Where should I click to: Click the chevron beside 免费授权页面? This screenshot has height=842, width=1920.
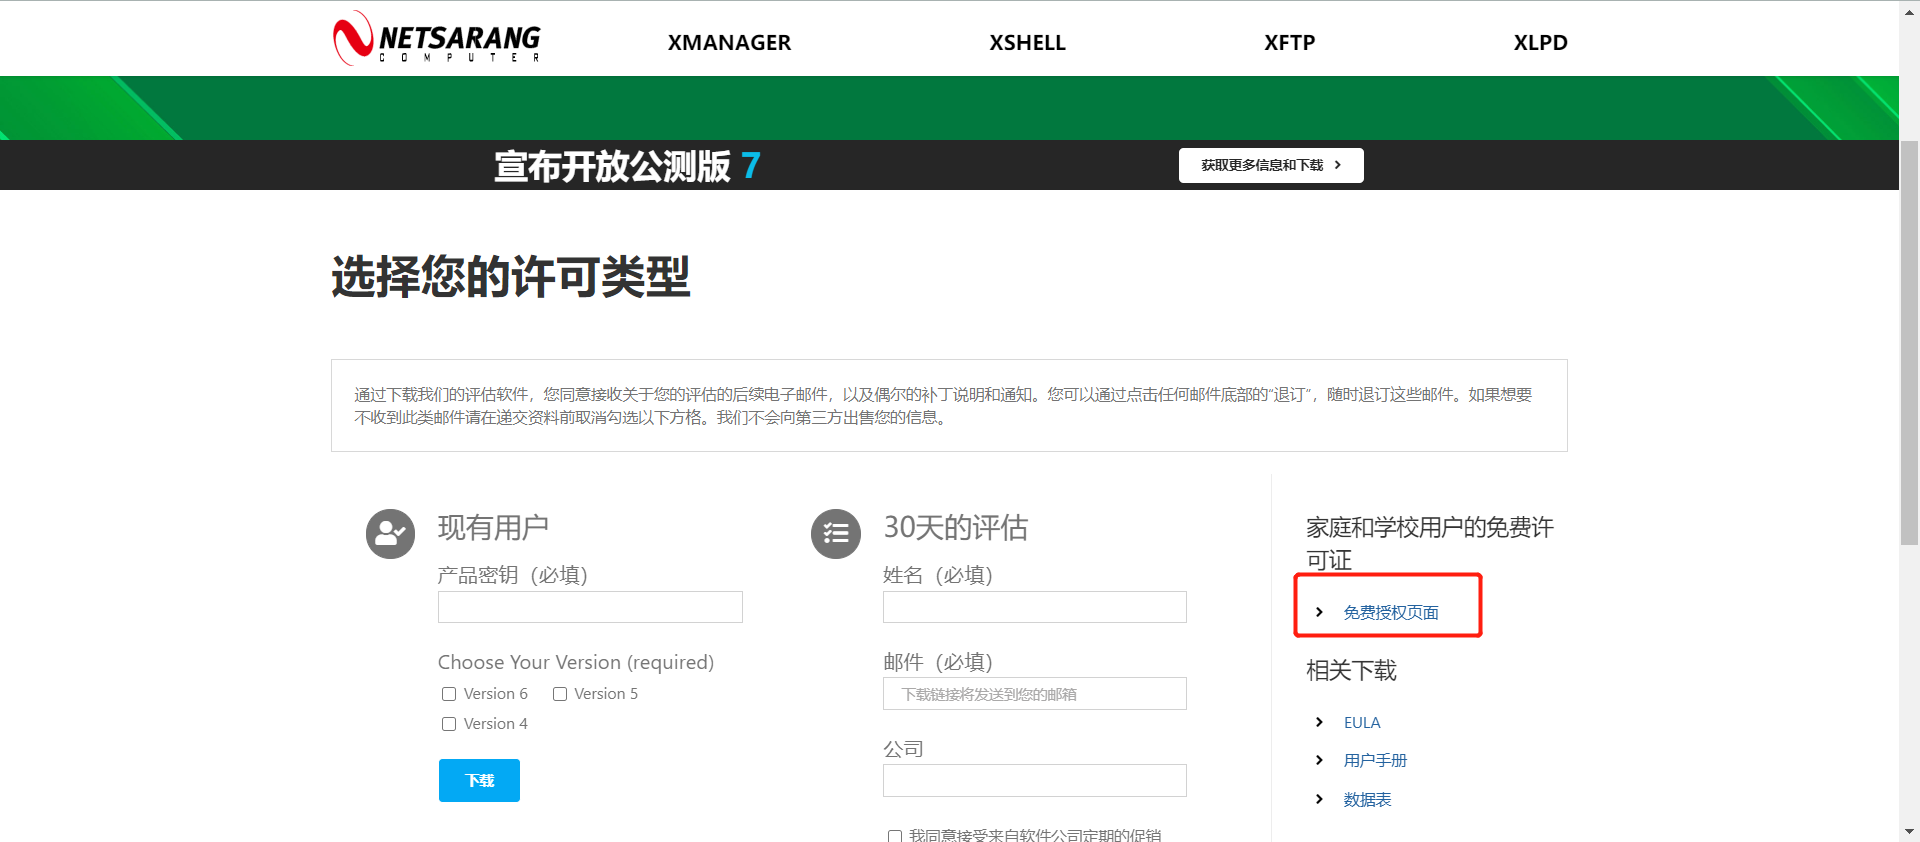pyautogui.click(x=1319, y=612)
